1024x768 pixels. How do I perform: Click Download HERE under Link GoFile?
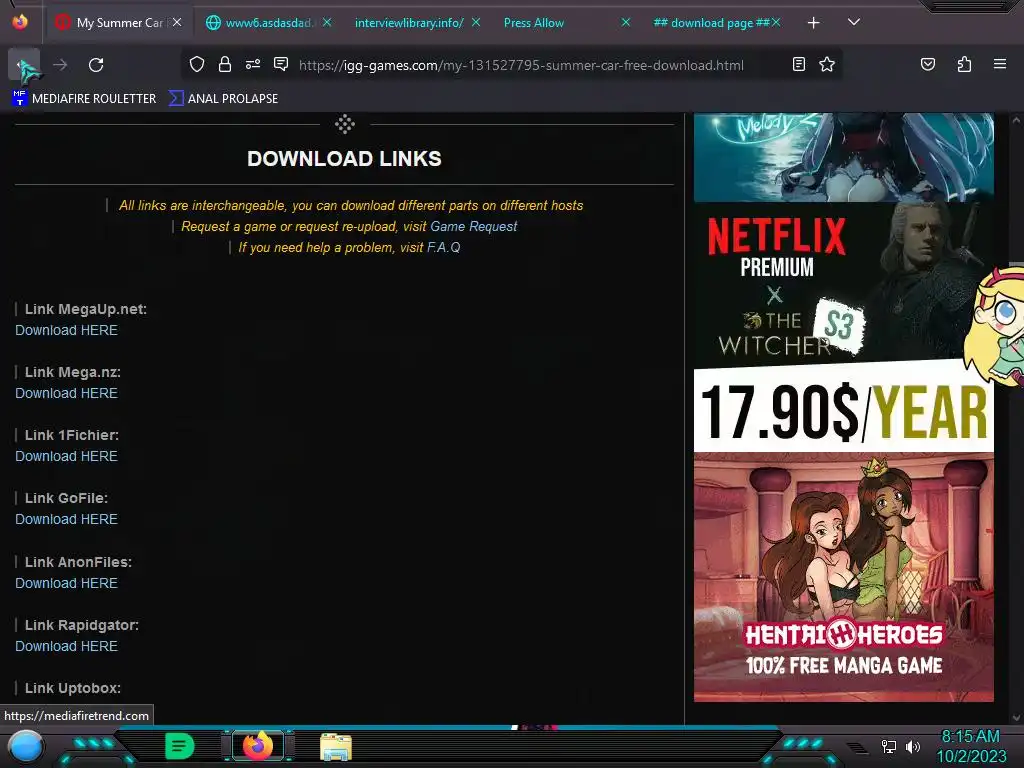(x=67, y=519)
